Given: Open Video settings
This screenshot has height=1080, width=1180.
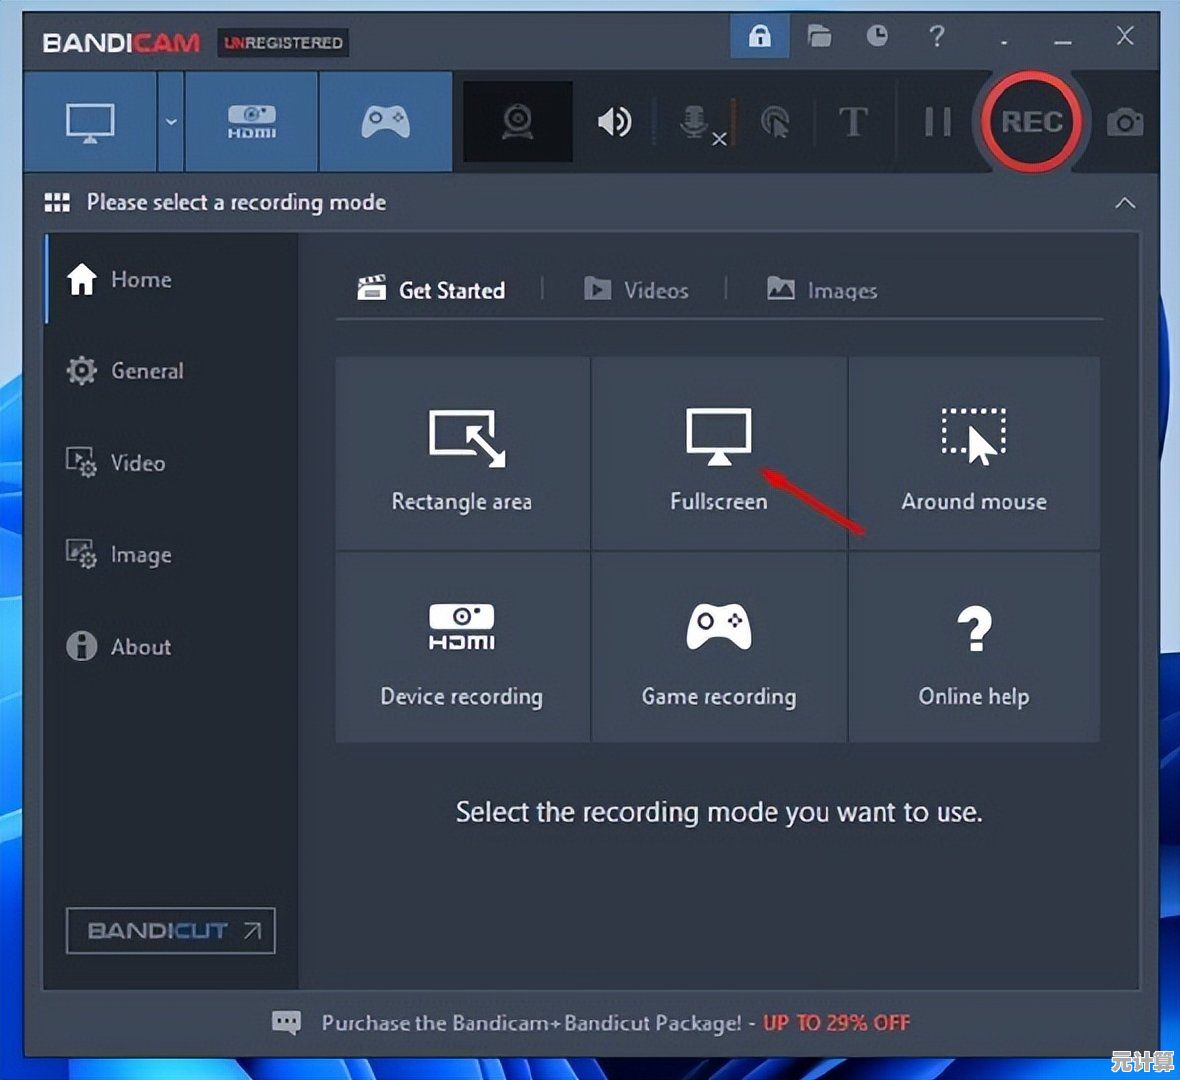Looking at the screenshot, I should click(172, 463).
